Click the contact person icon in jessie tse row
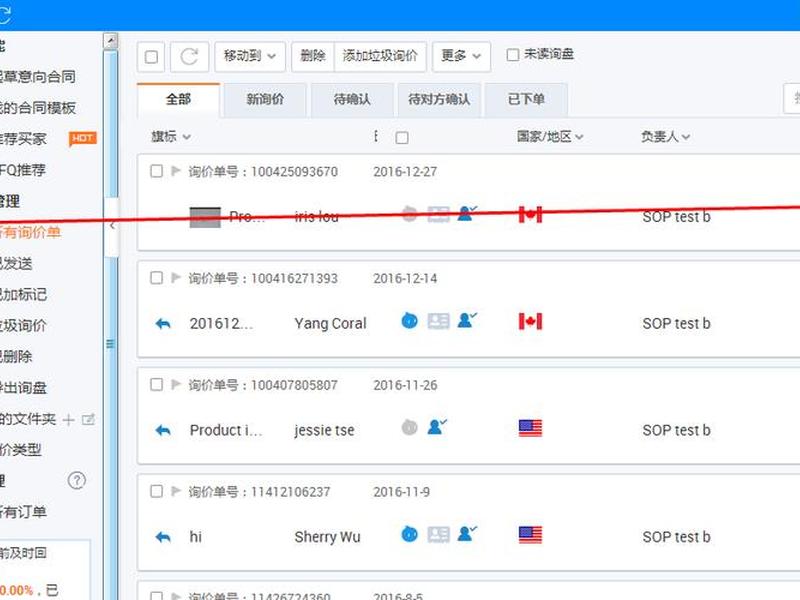This screenshot has height=600, width=800. pyautogui.click(x=437, y=427)
